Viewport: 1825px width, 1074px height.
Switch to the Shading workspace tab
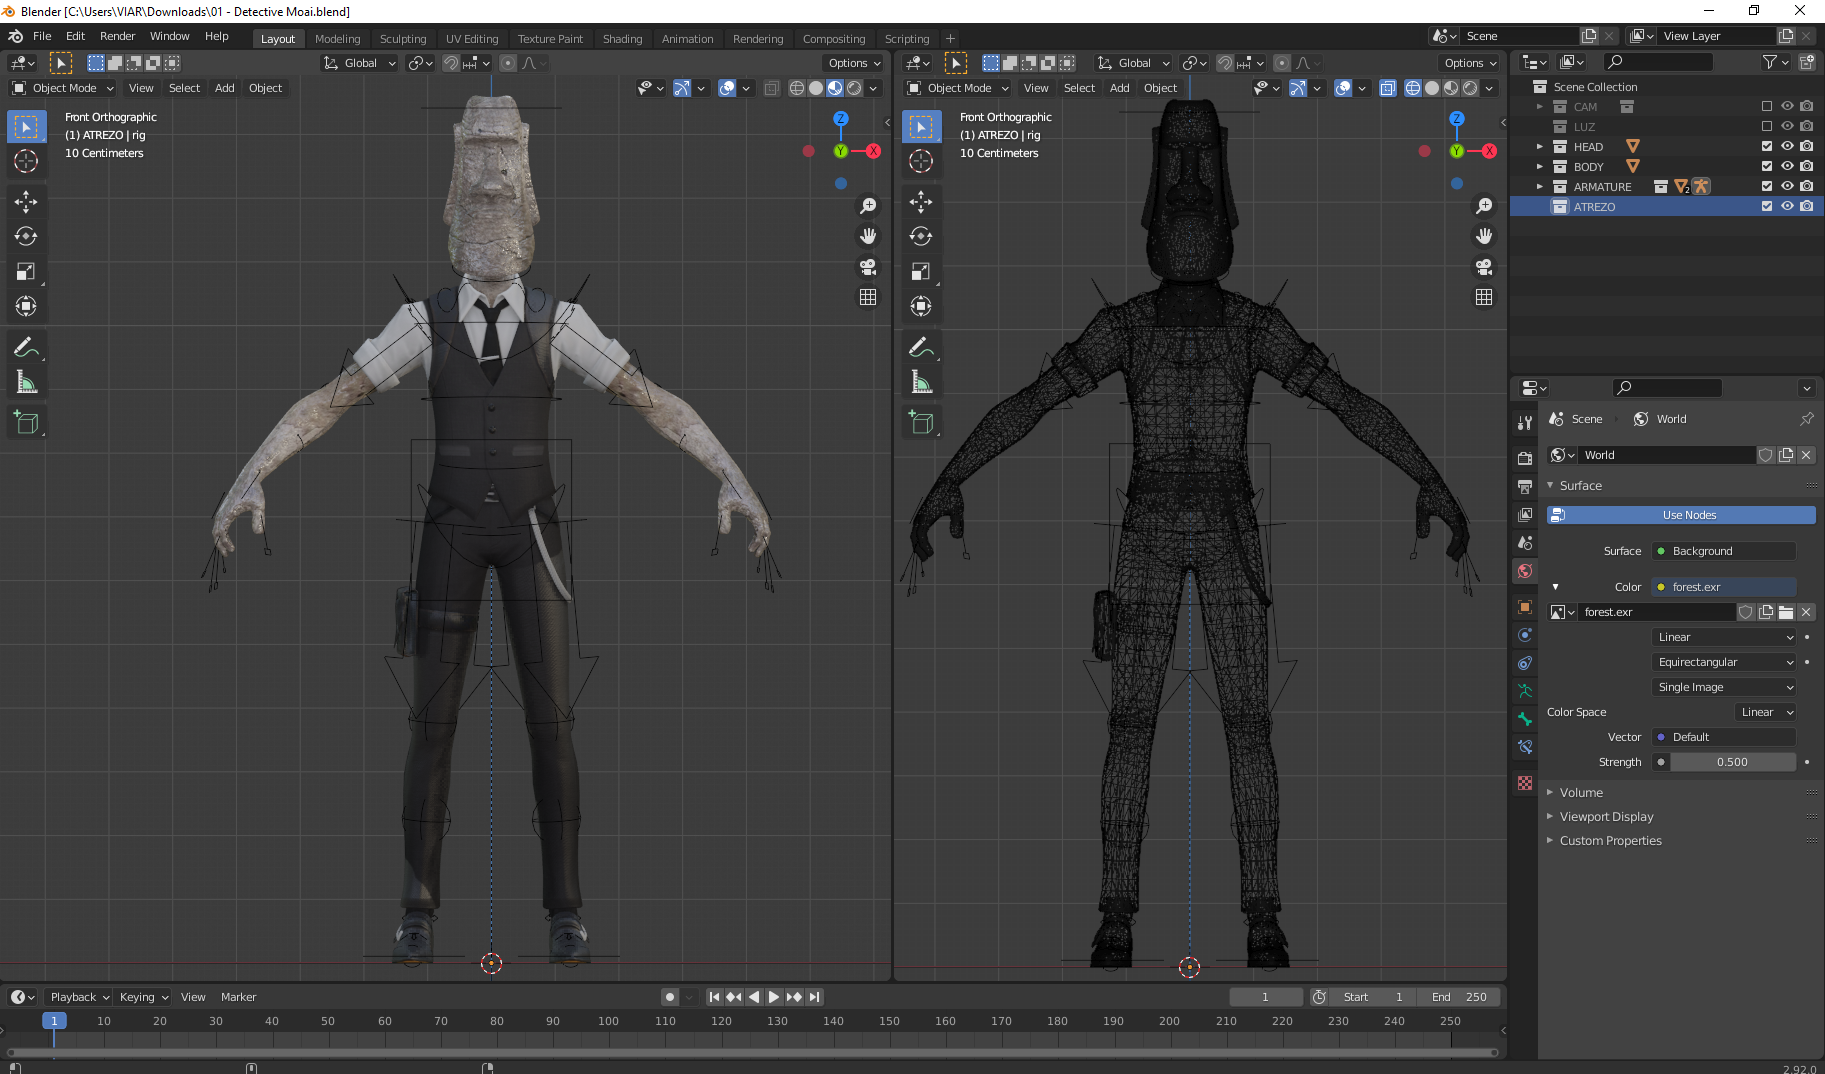[622, 38]
